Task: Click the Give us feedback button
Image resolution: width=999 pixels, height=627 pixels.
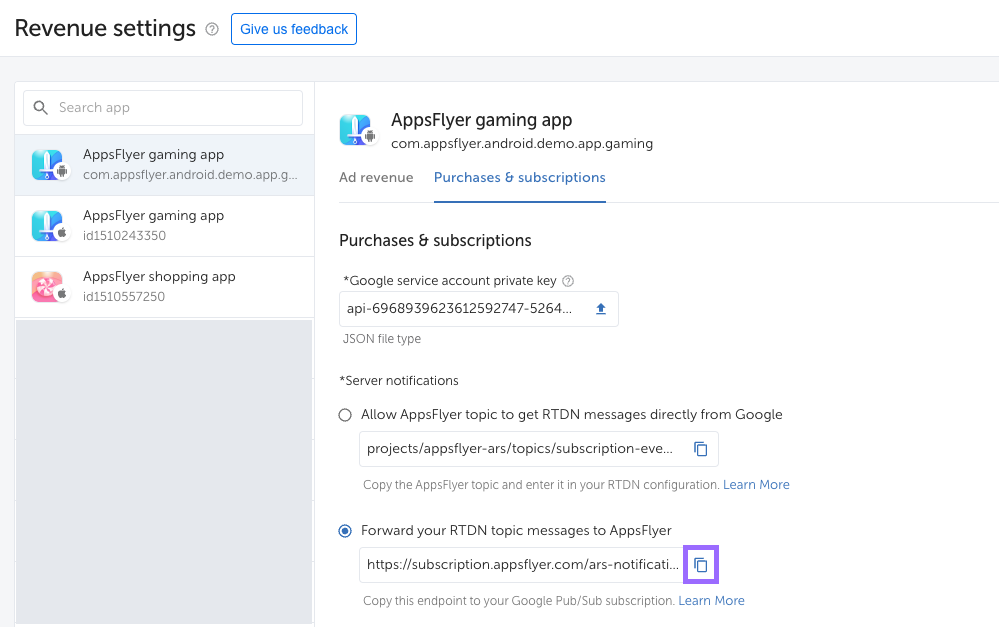Action: click(294, 29)
